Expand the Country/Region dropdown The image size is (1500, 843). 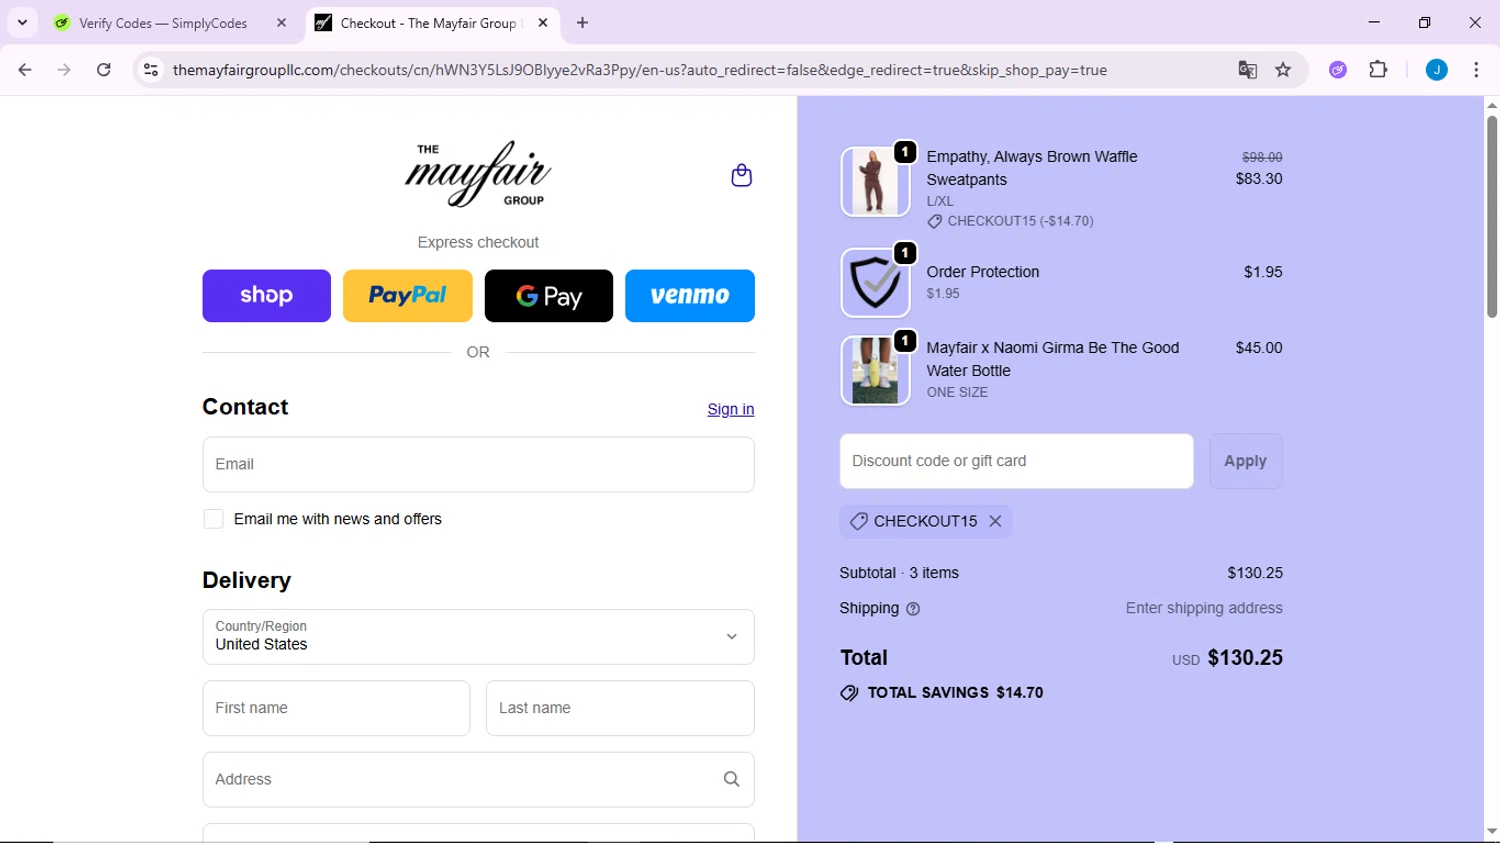(478, 637)
